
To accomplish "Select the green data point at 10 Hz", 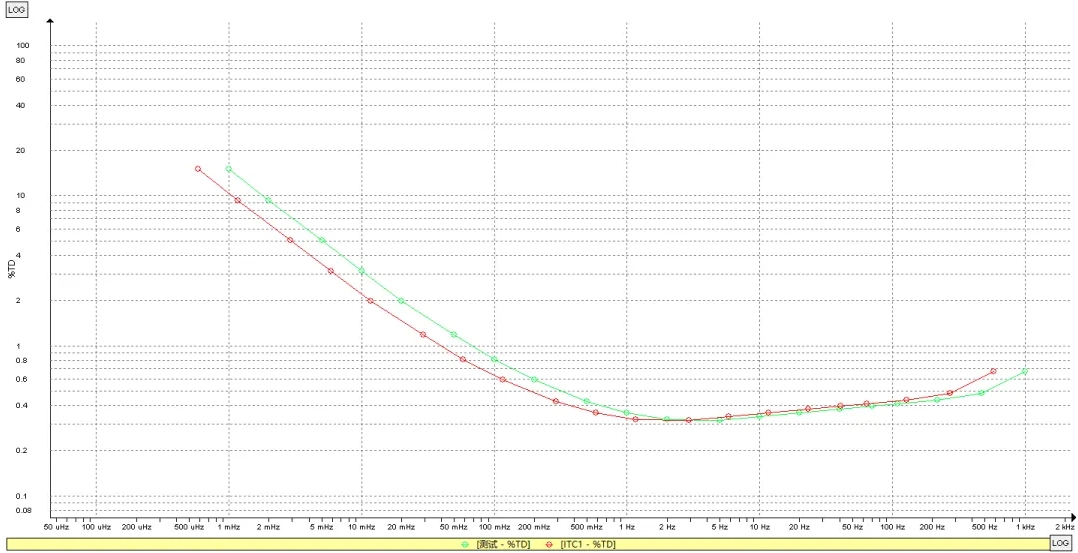I will (x=760, y=416).
